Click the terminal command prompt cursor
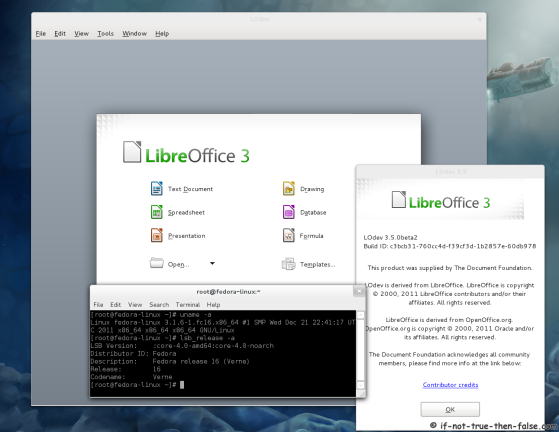The height and width of the screenshot is (432, 559). pos(182,385)
